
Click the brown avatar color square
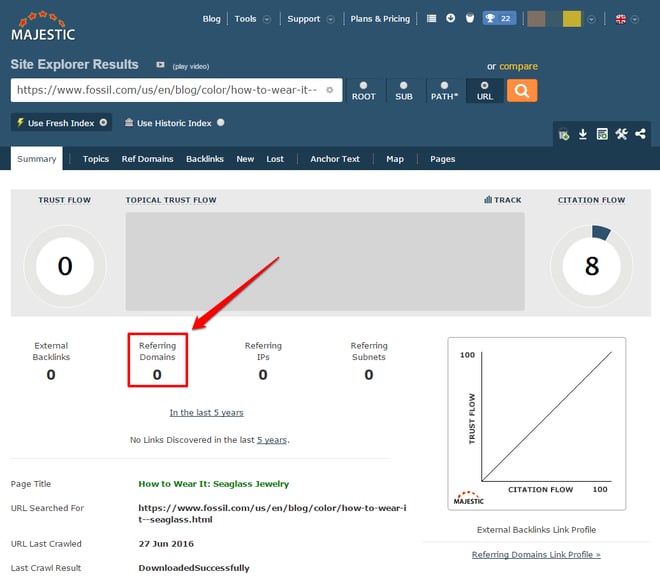pyautogui.click(x=536, y=19)
